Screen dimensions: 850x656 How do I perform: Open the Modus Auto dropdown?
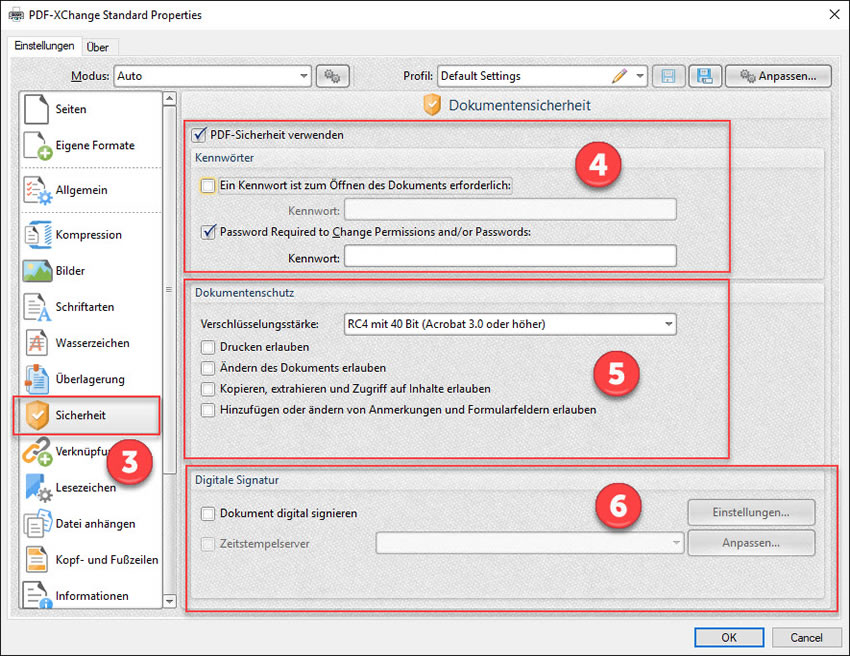tap(212, 76)
